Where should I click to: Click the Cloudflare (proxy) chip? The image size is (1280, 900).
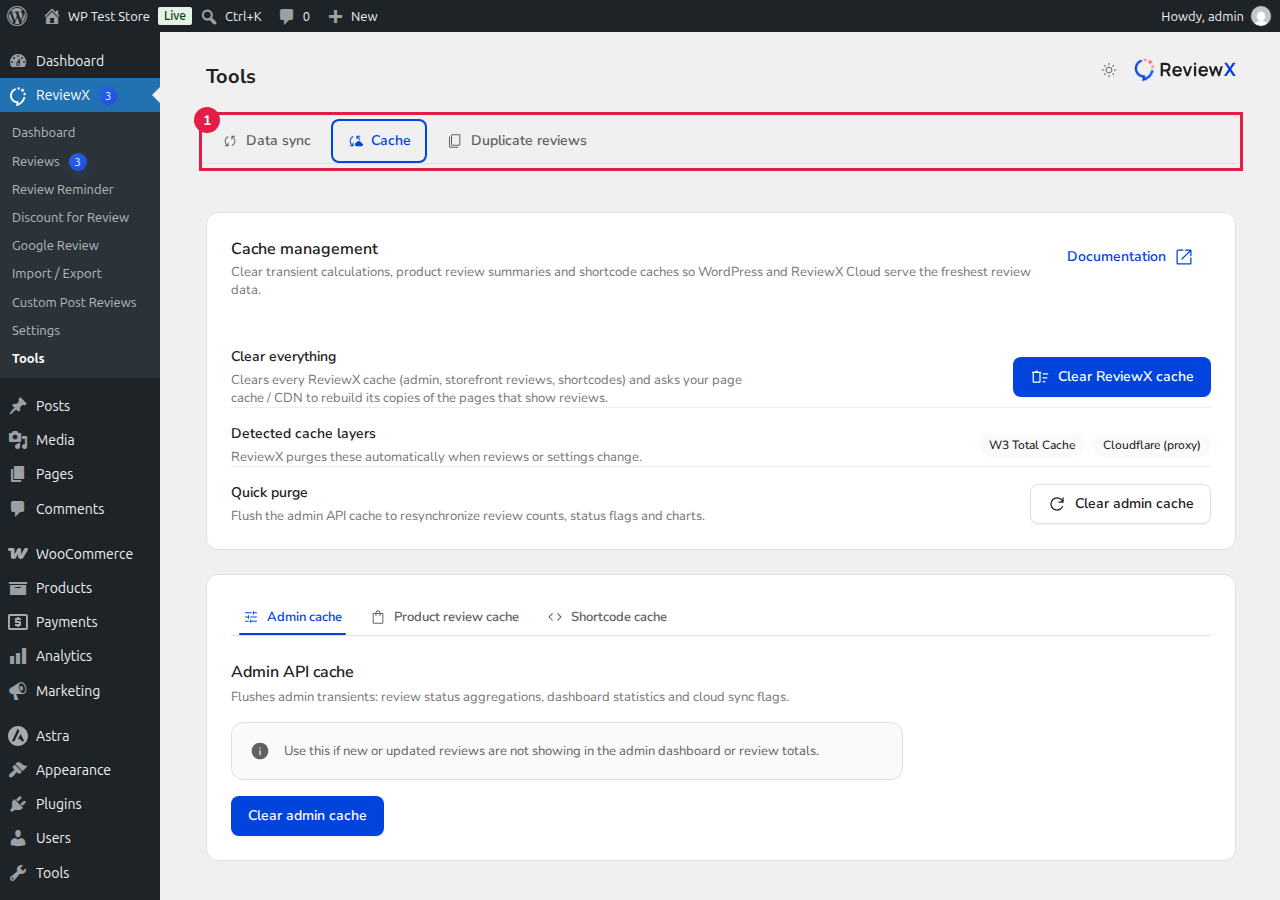pos(1152,445)
